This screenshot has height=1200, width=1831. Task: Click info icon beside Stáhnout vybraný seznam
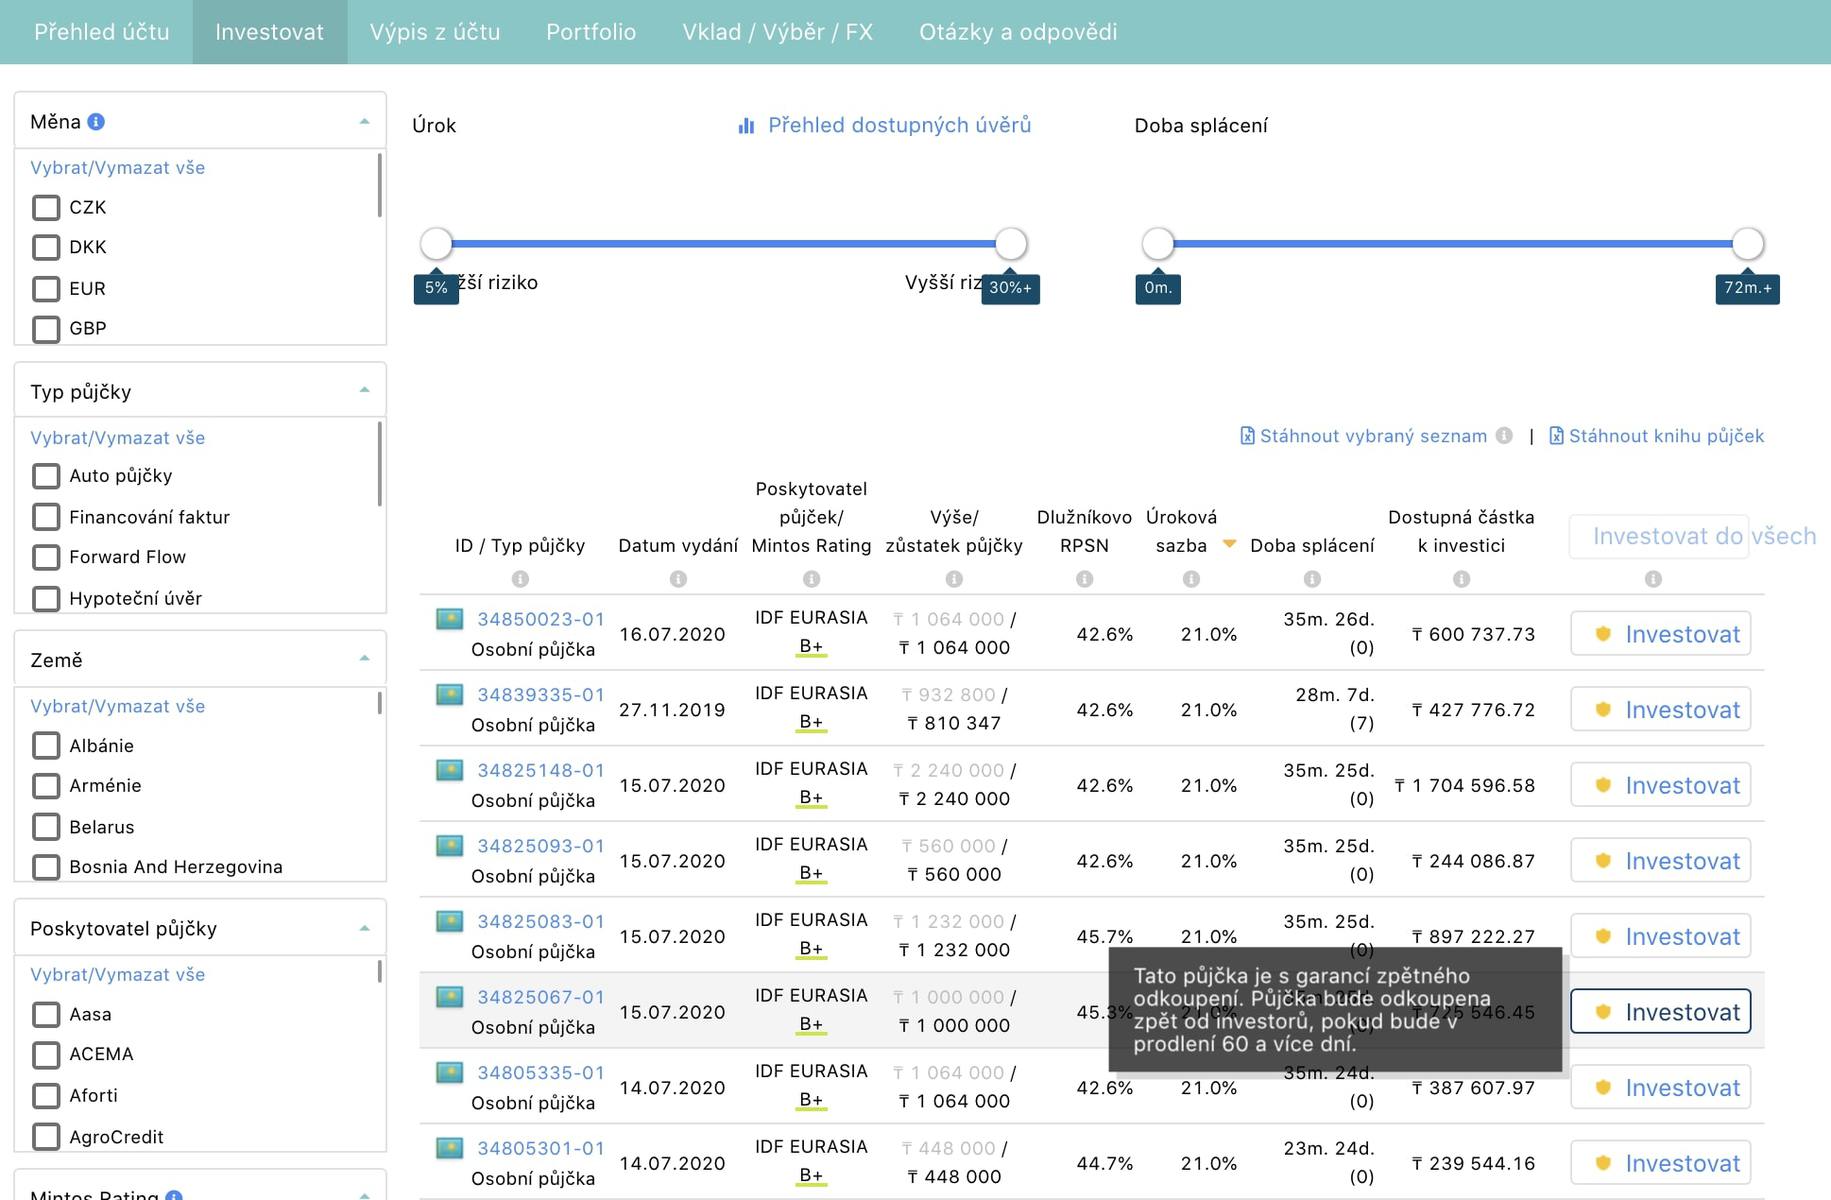1504,435
